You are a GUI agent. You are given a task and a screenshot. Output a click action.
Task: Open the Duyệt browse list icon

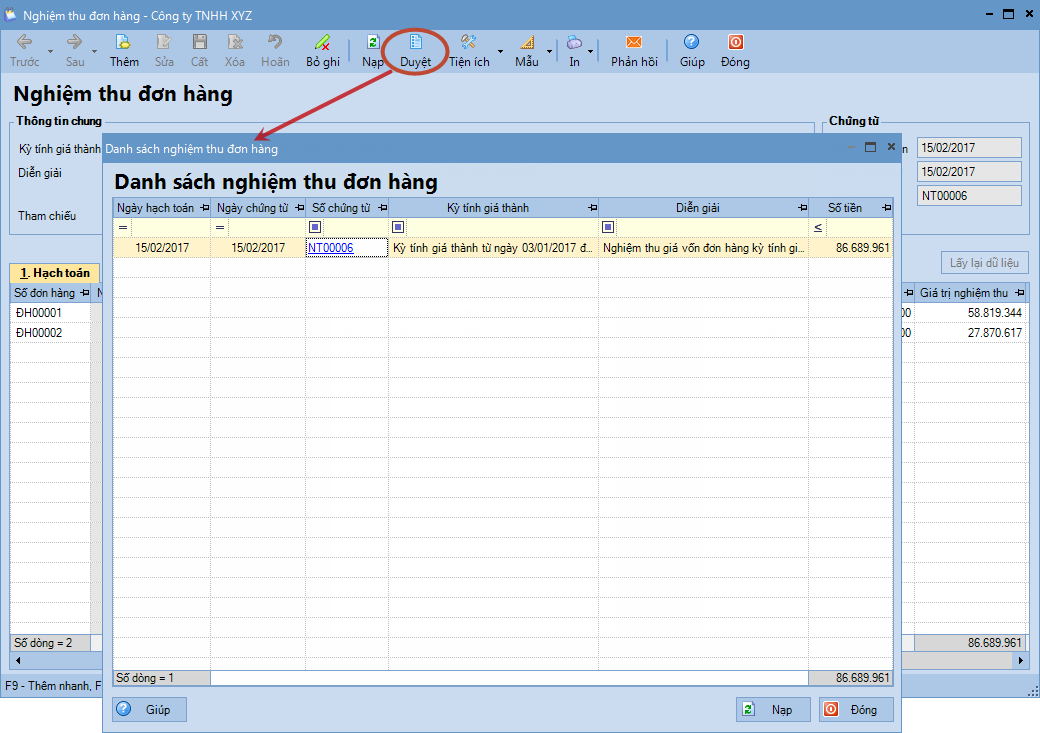coord(415,43)
